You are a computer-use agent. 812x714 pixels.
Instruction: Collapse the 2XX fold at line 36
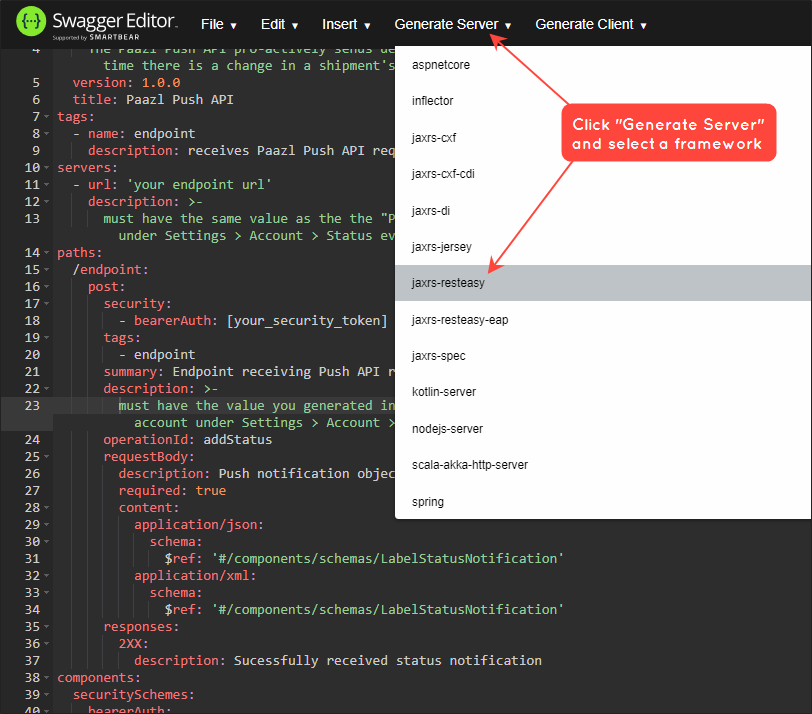tap(47, 644)
